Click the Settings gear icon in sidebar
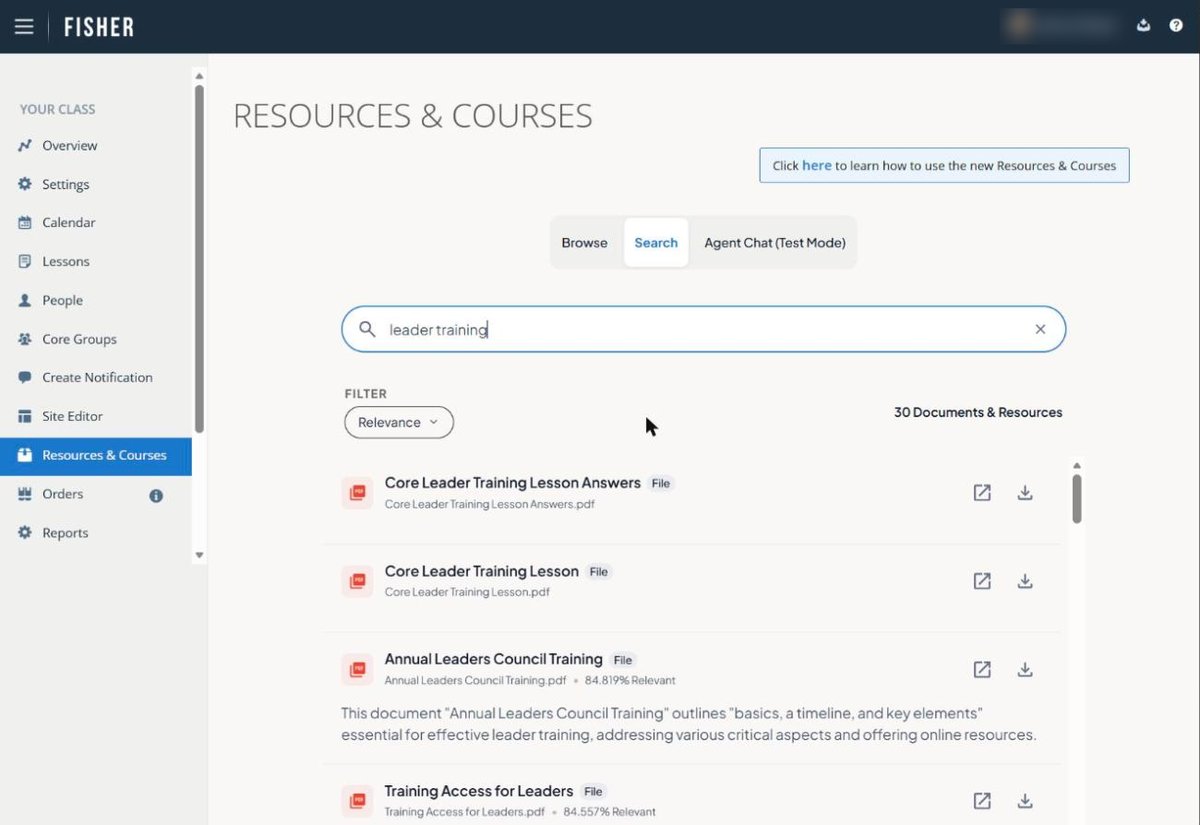The width and height of the screenshot is (1200, 825). click(x=25, y=184)
